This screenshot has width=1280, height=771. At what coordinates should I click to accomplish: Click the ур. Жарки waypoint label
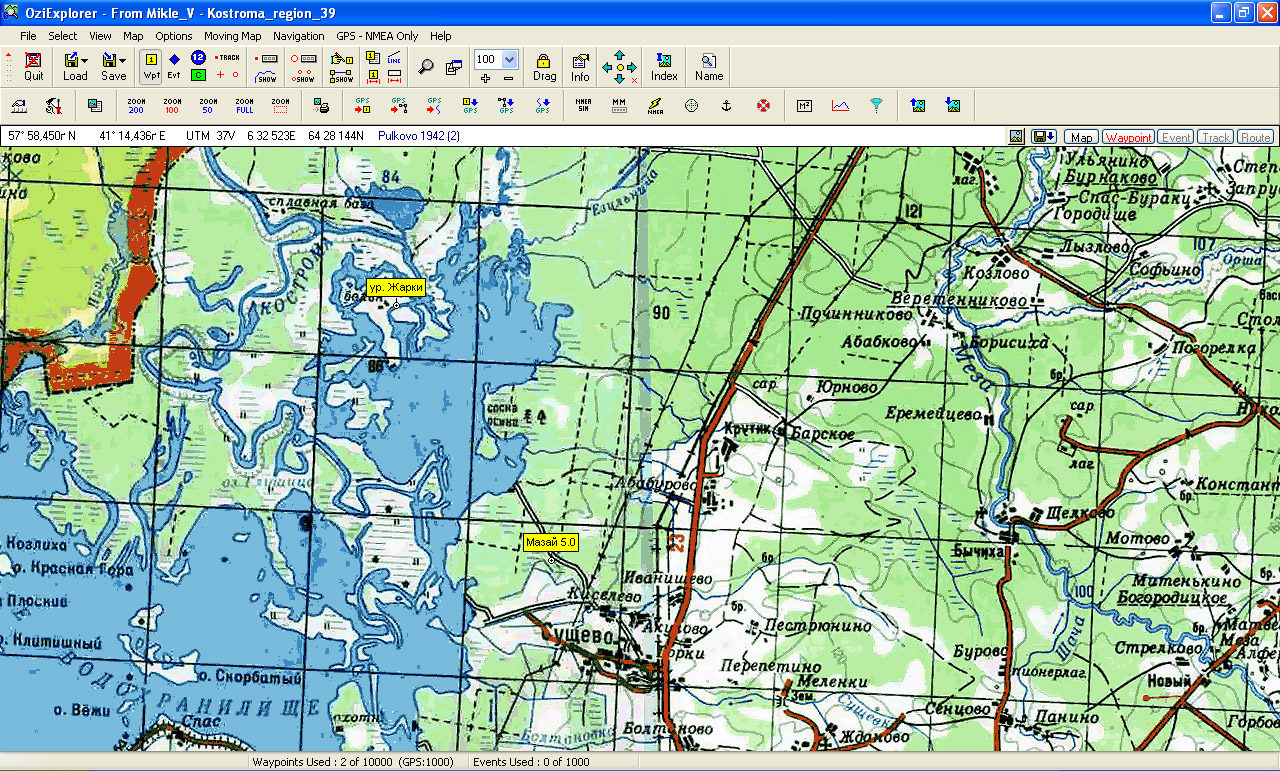[396, 287]
